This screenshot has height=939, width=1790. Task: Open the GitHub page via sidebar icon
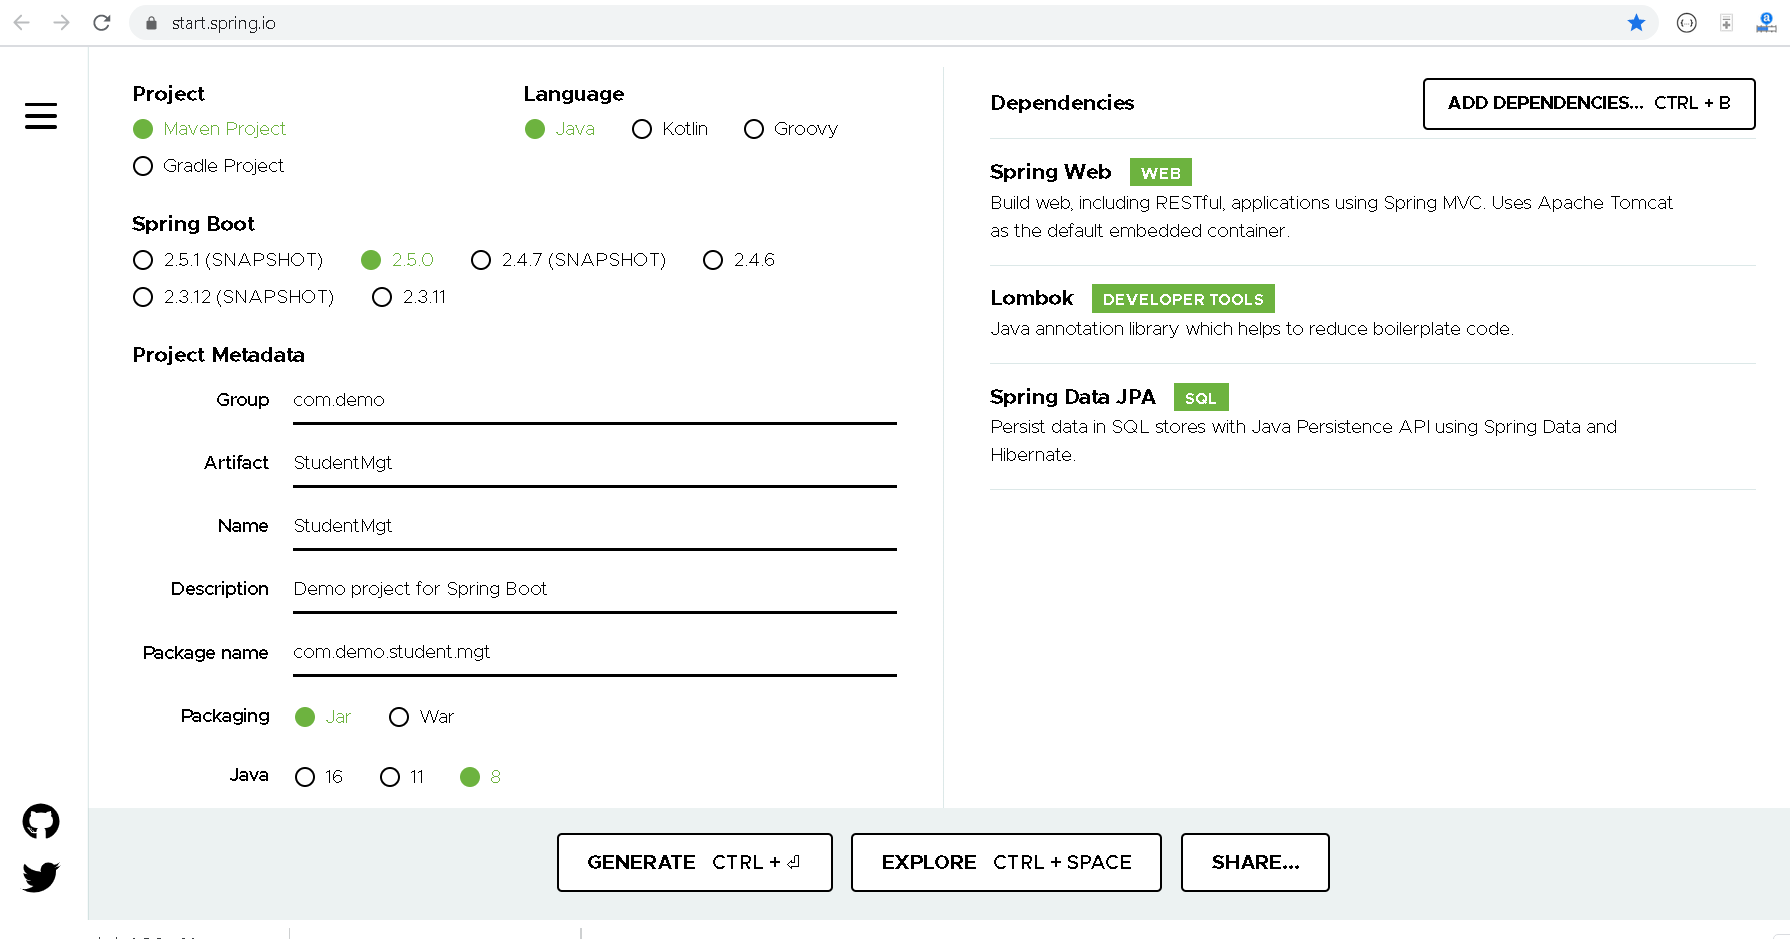(x=40, y=821)
